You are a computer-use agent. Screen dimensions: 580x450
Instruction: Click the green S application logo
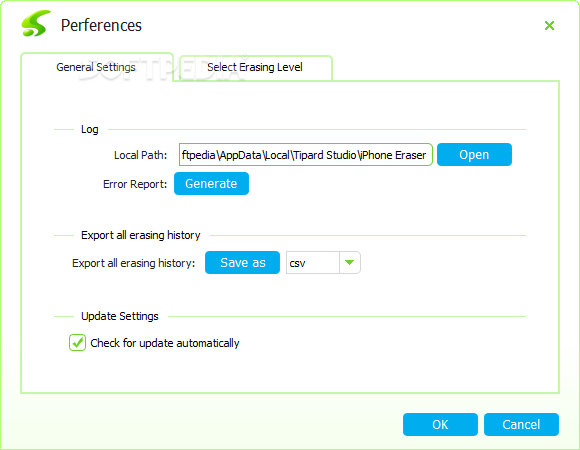click(36, 24)
